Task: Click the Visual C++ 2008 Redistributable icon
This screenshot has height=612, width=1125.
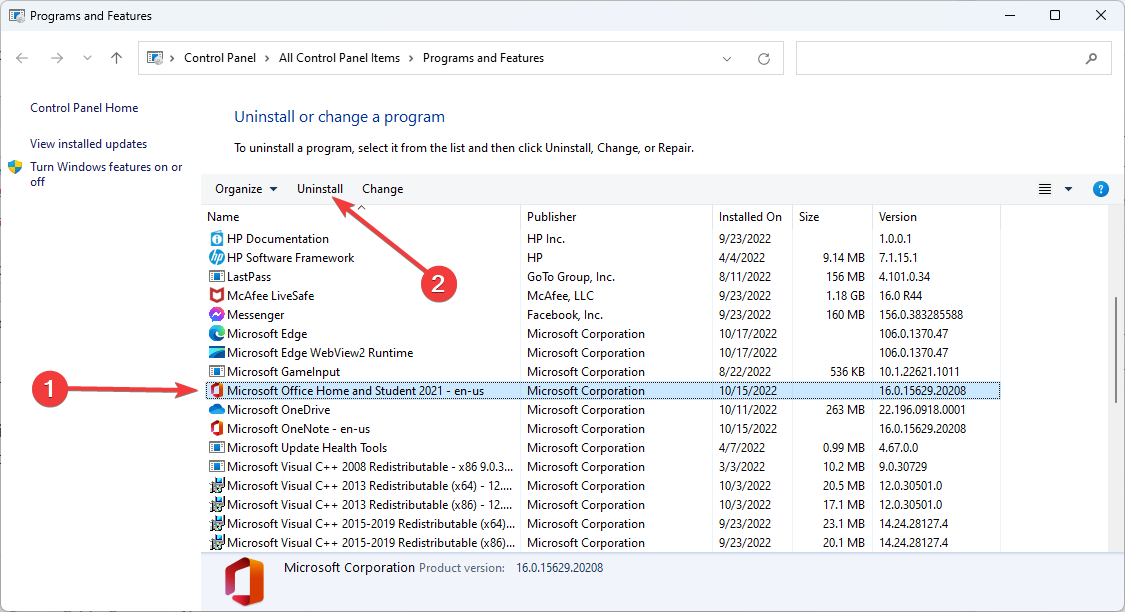Action: click(x=216, y=466)
